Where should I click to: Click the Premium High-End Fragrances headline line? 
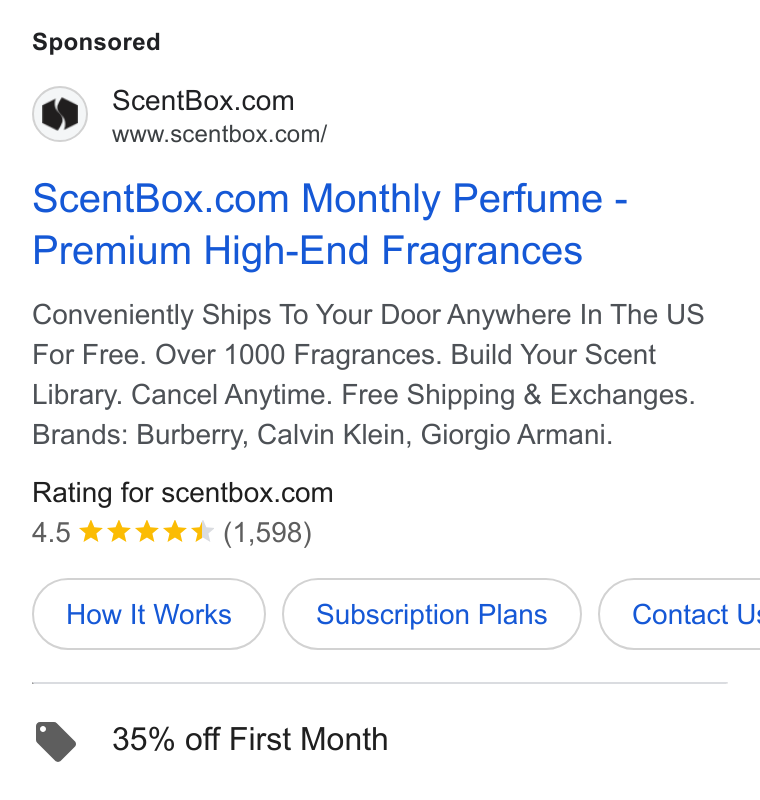pyautogui.click(x=308, y=251)
